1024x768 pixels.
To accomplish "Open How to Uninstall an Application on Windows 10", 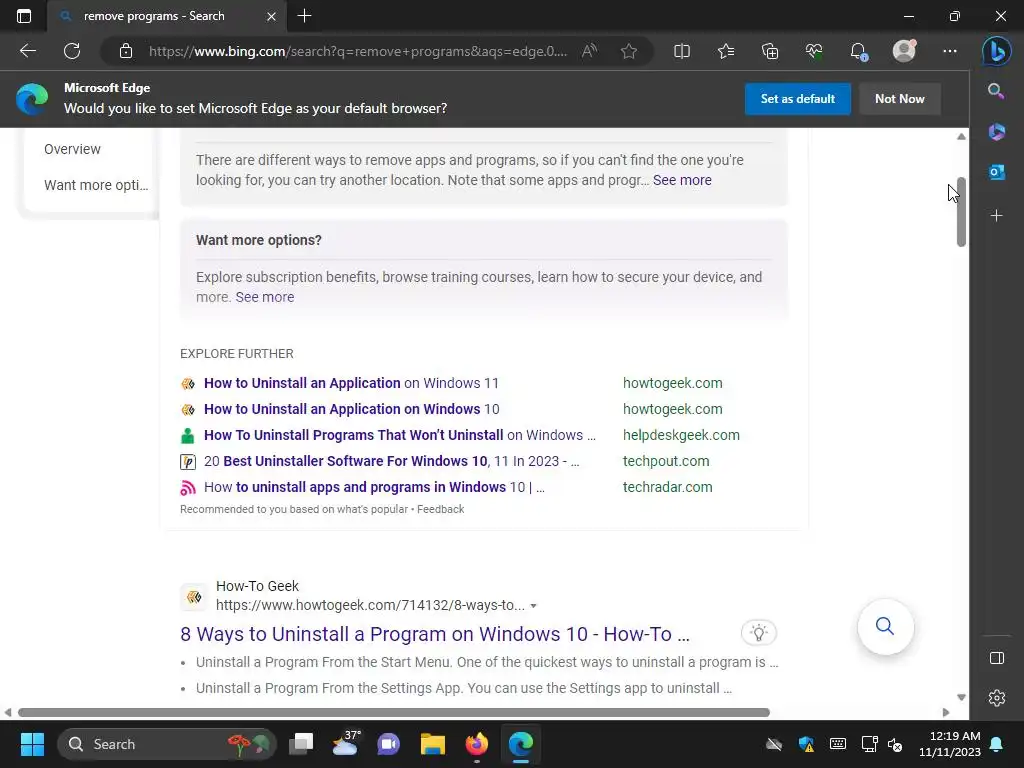I will 351,409.
